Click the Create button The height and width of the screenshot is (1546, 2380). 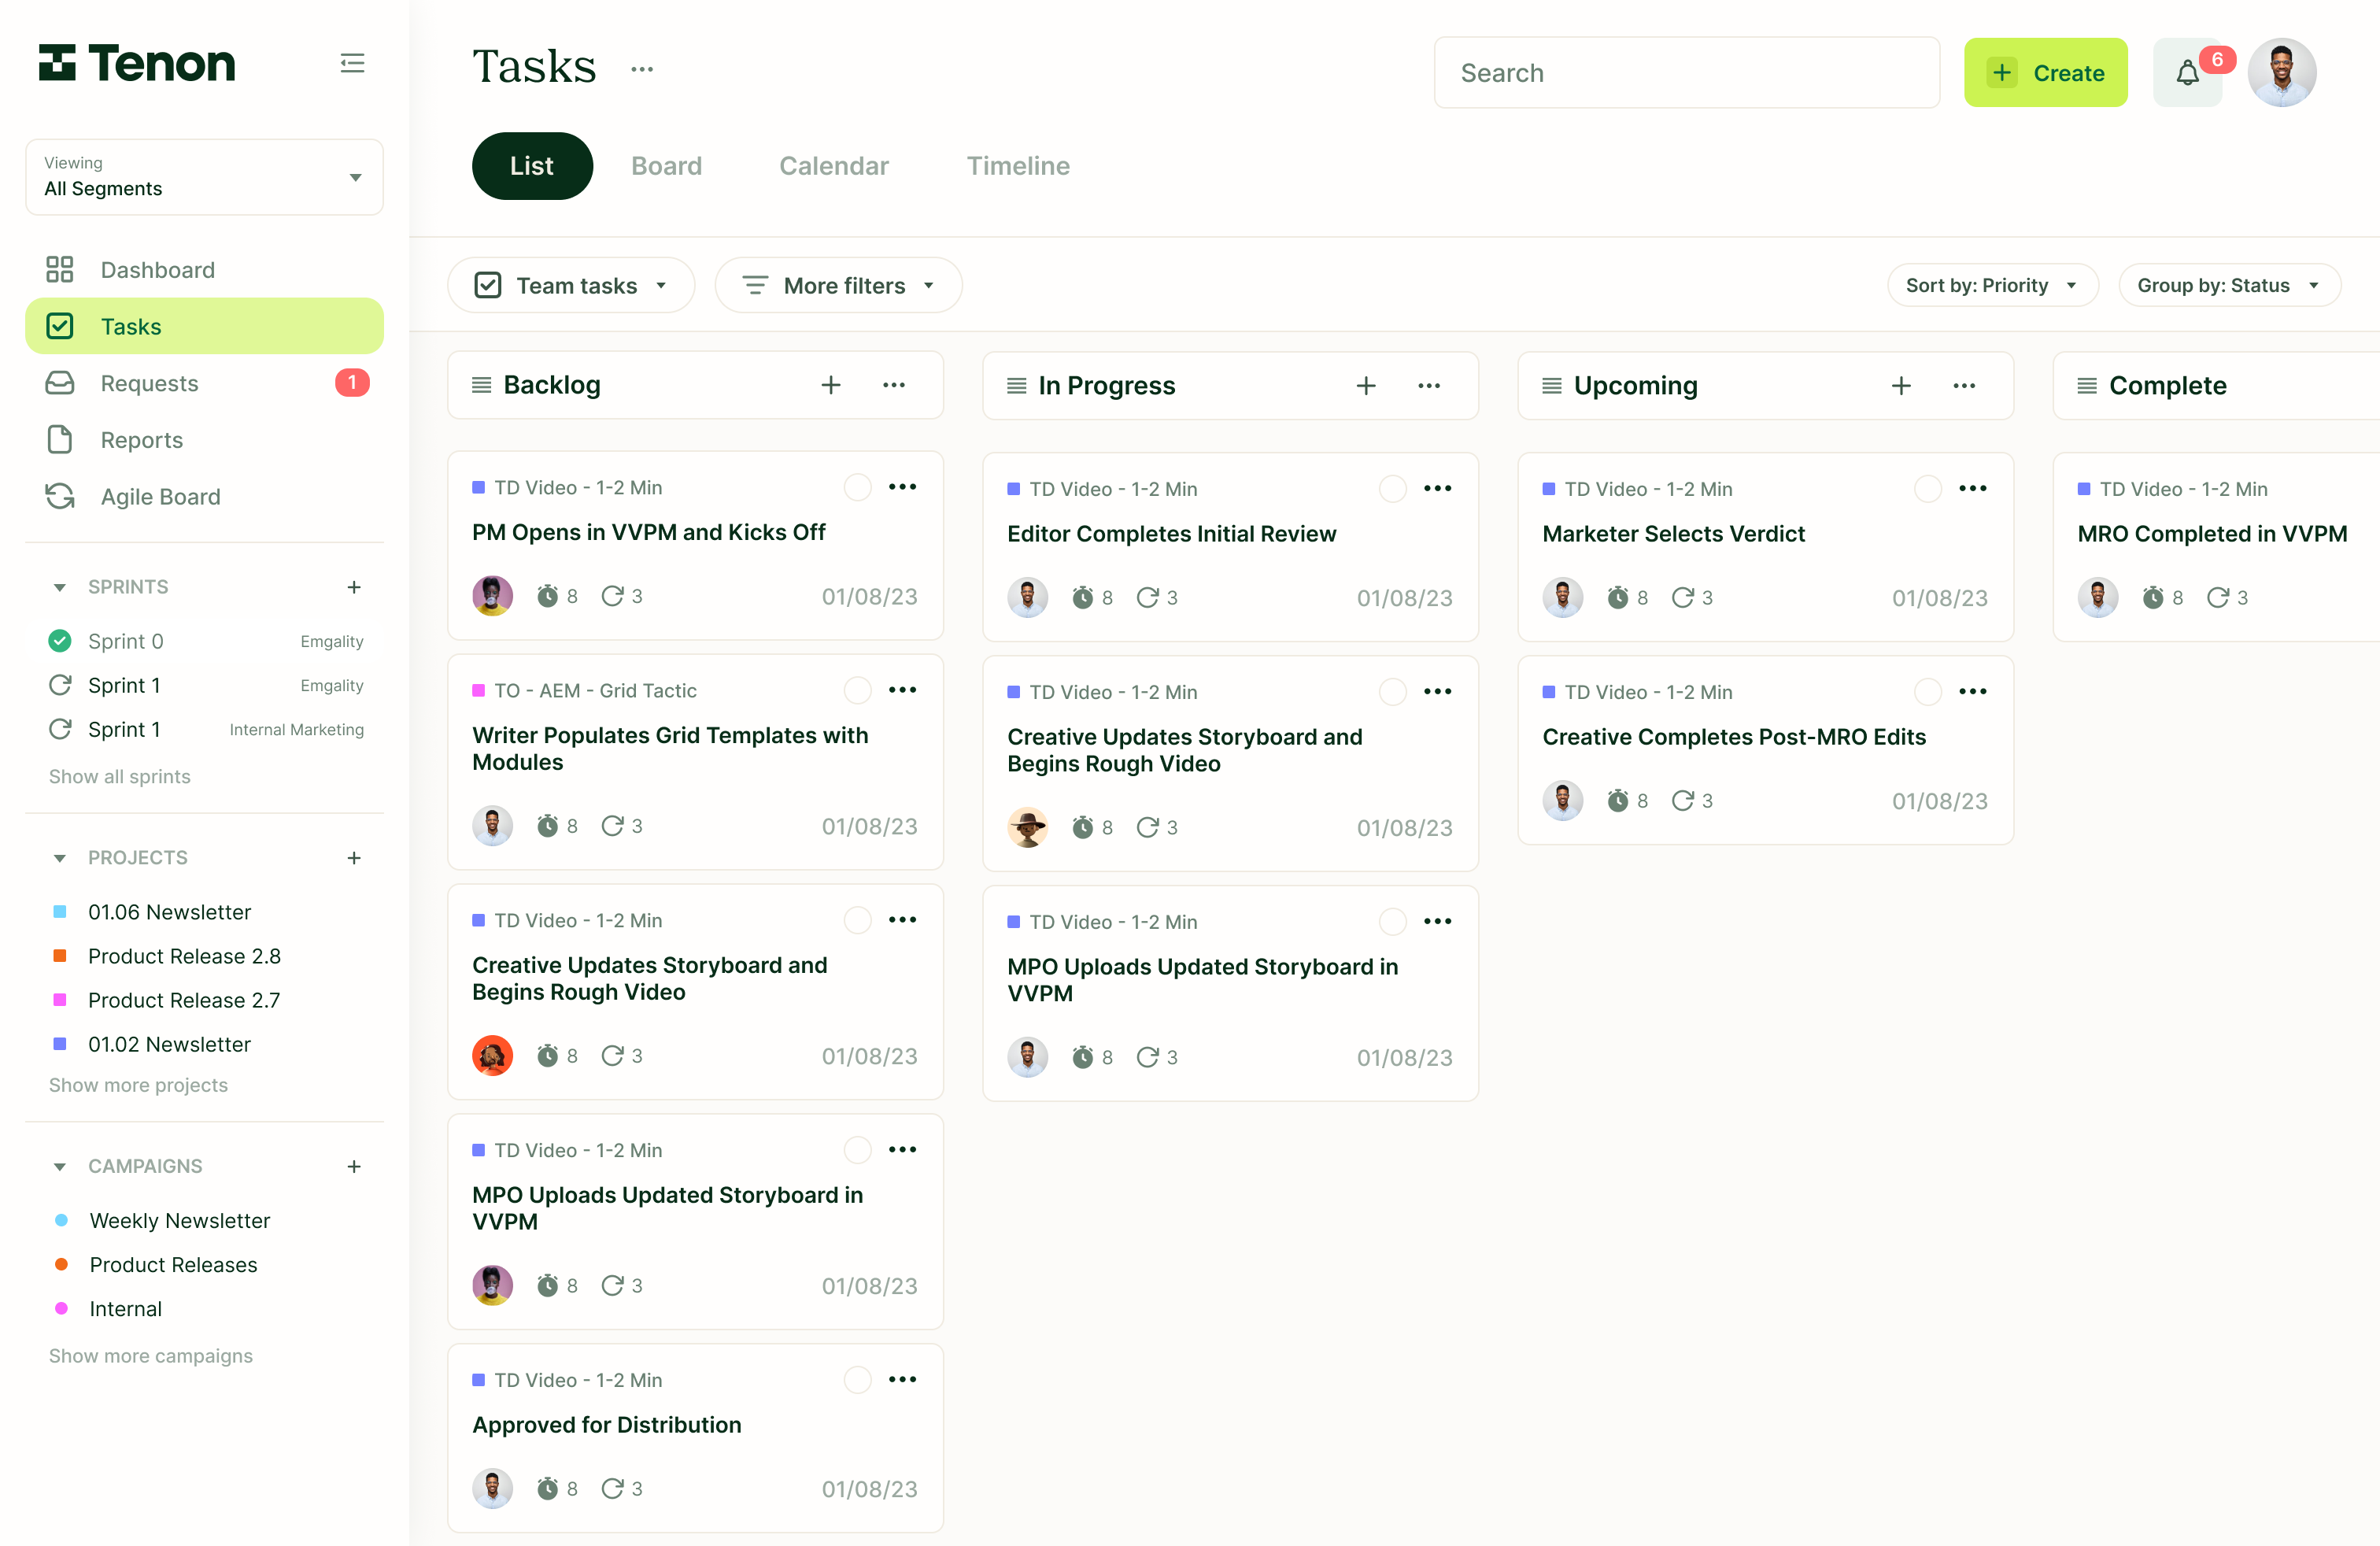coord(2045,73)
